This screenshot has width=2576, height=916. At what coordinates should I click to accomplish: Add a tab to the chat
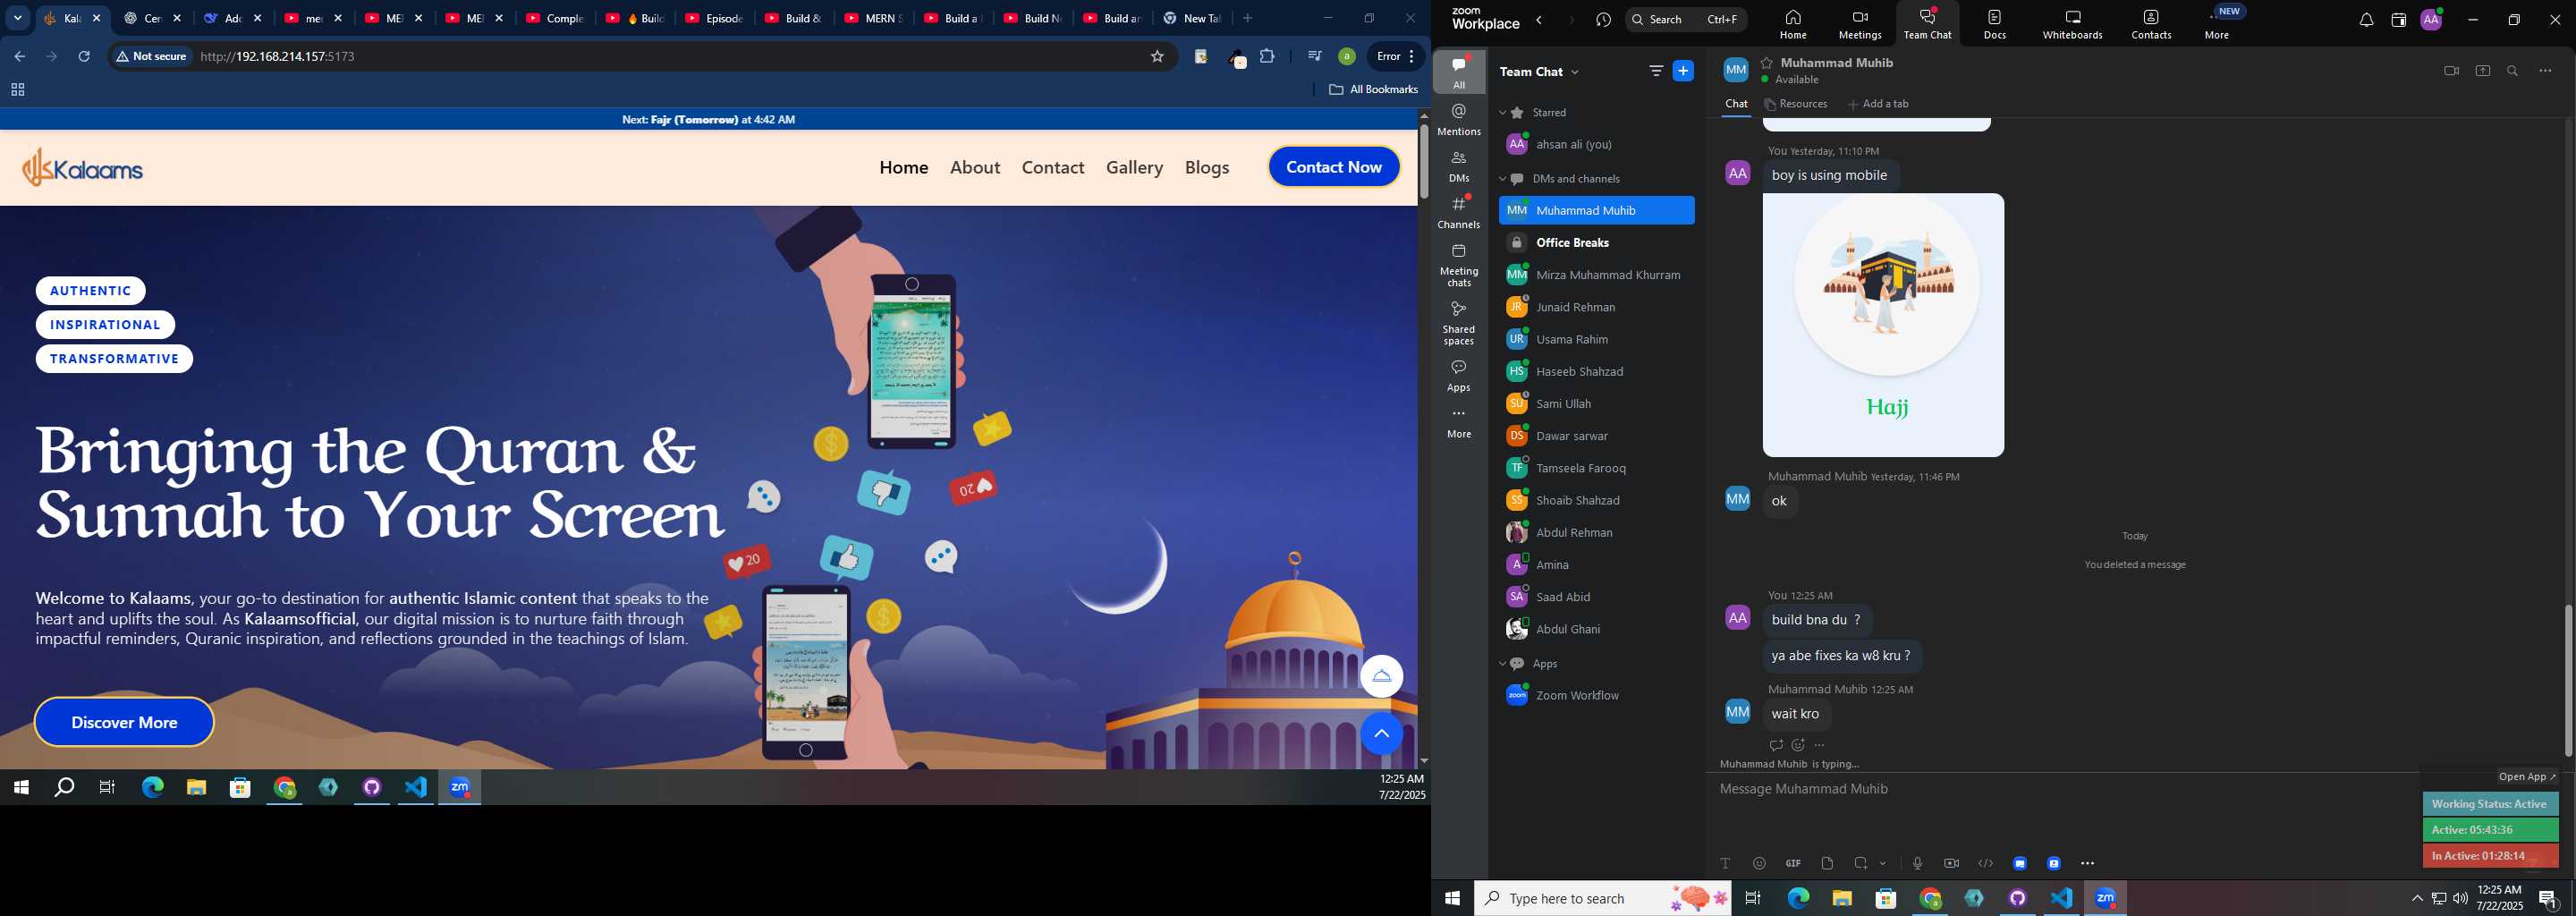click(x=1878, y=104)
